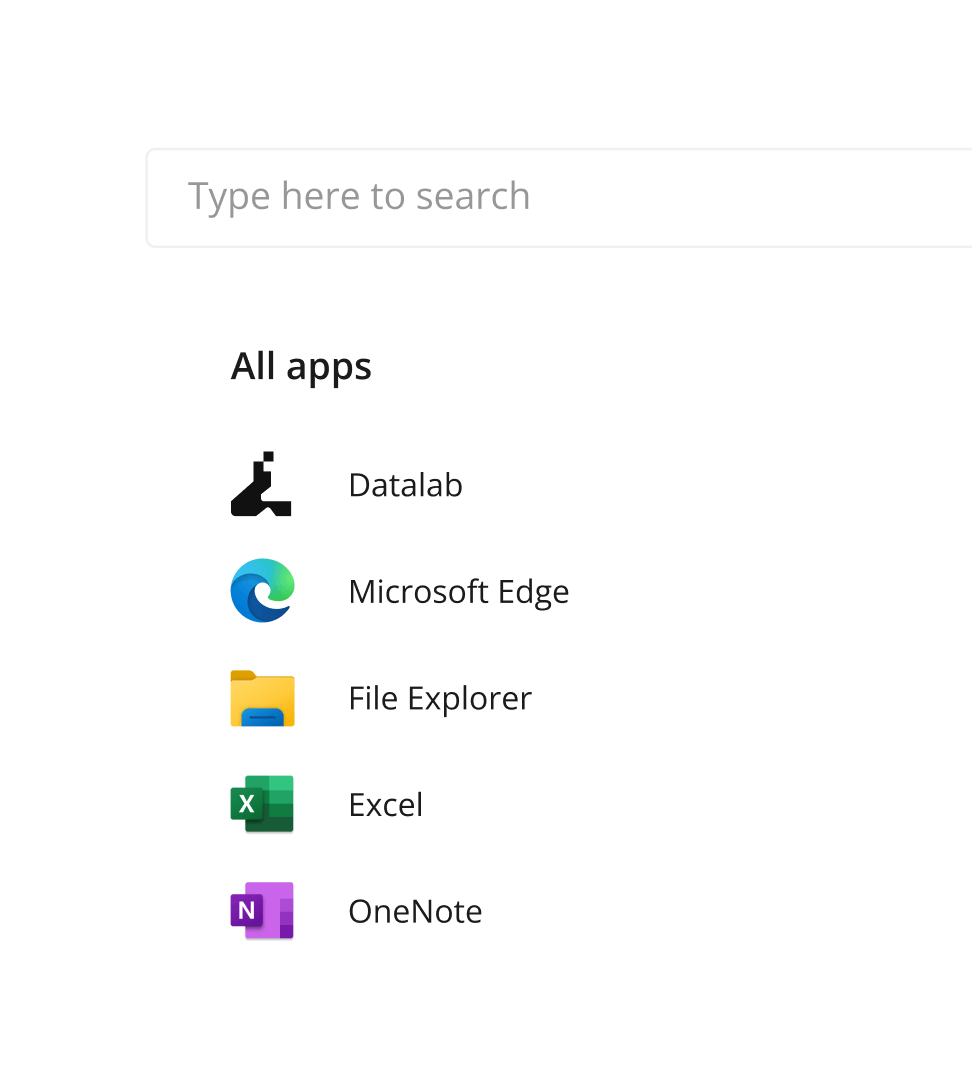972x1067 pixels.
Task: Click empty white space below OneNote
Action: [500, 1000]
